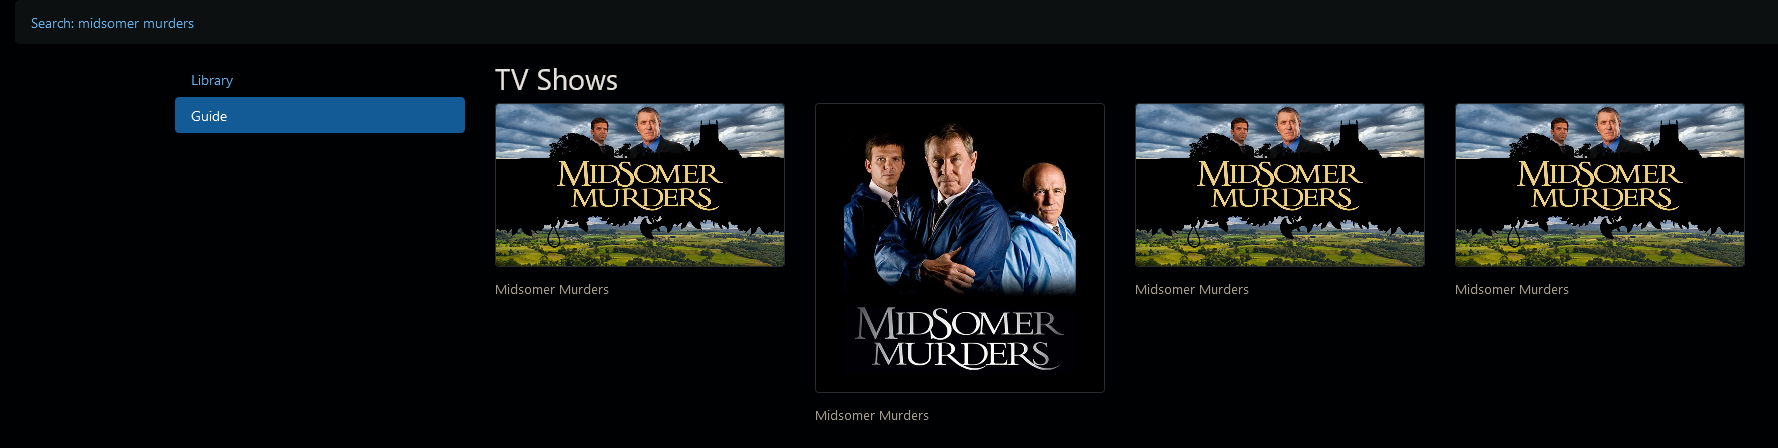This screenshot has width=1778, height=448.
Task: Open the third Midsomer Murders poster
Action: (x=1280, y=185)
